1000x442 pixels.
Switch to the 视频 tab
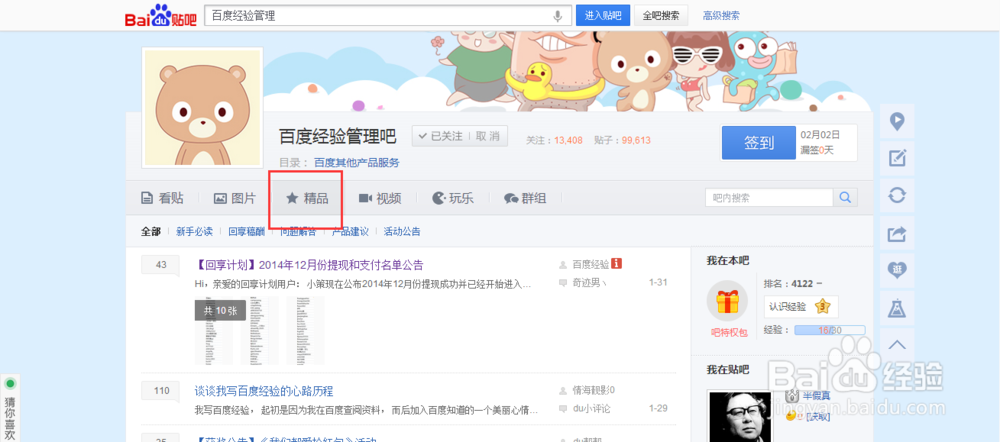click(x=379, y=198)
